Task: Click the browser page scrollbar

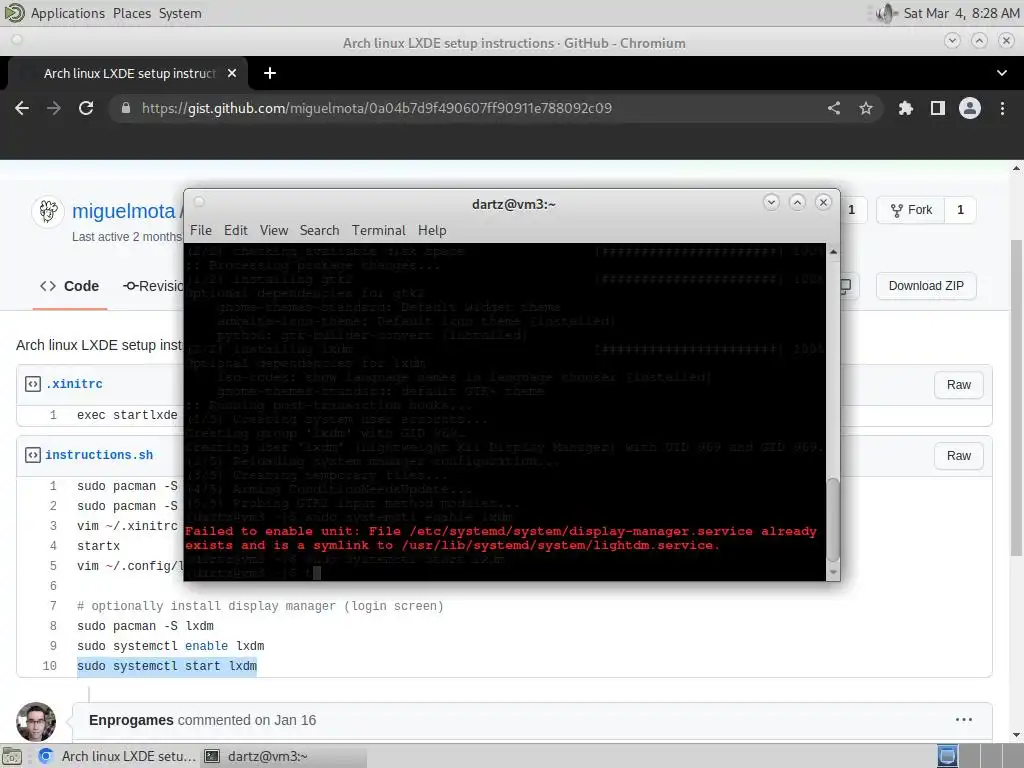Action: 1017,398
